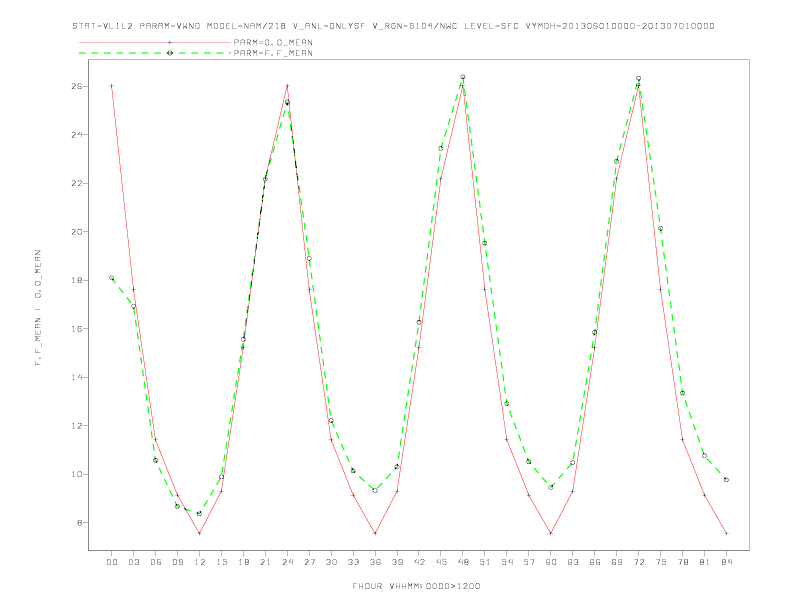
Task: Click x-axis forecast hour label 30
Action: (331, 562)
